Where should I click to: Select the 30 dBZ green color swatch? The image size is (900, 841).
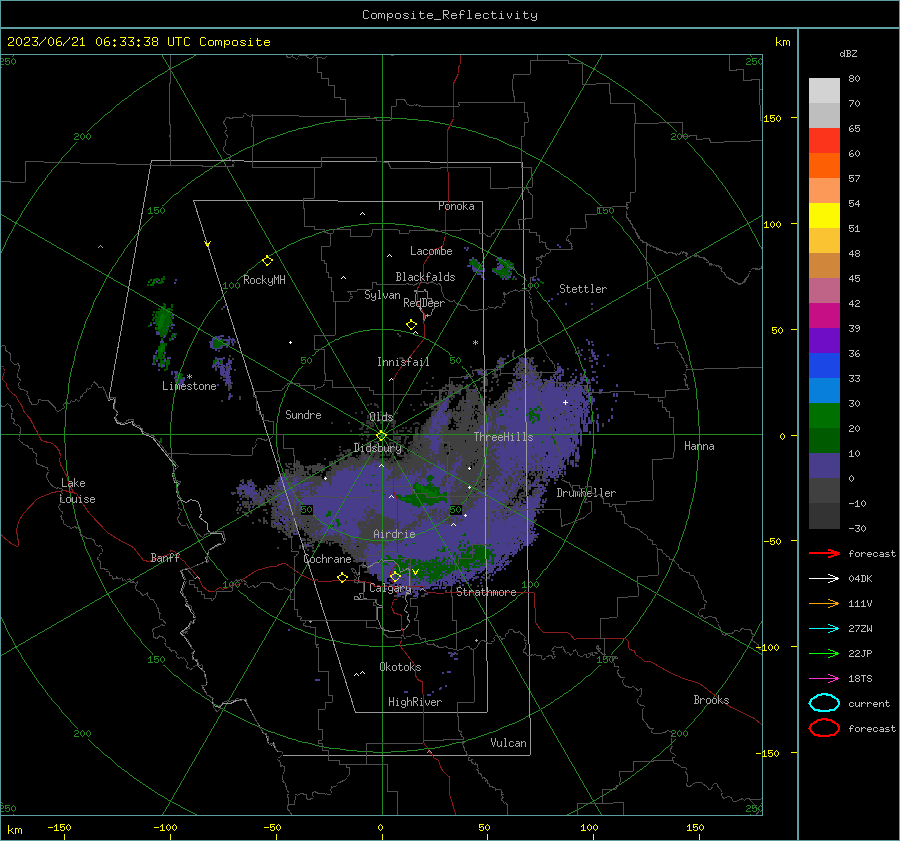click(824, 415)
